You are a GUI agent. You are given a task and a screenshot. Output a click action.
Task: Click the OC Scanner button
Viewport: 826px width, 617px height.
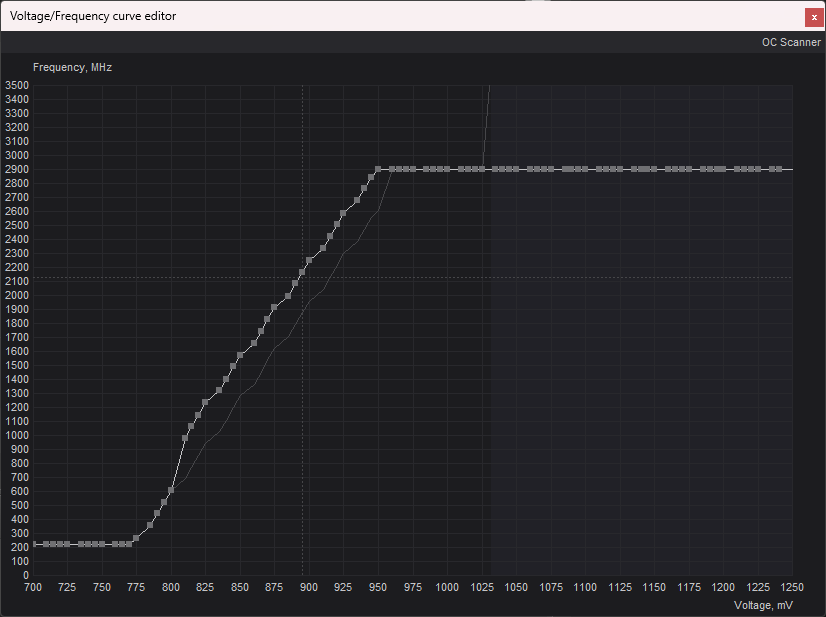click(790, 42)
